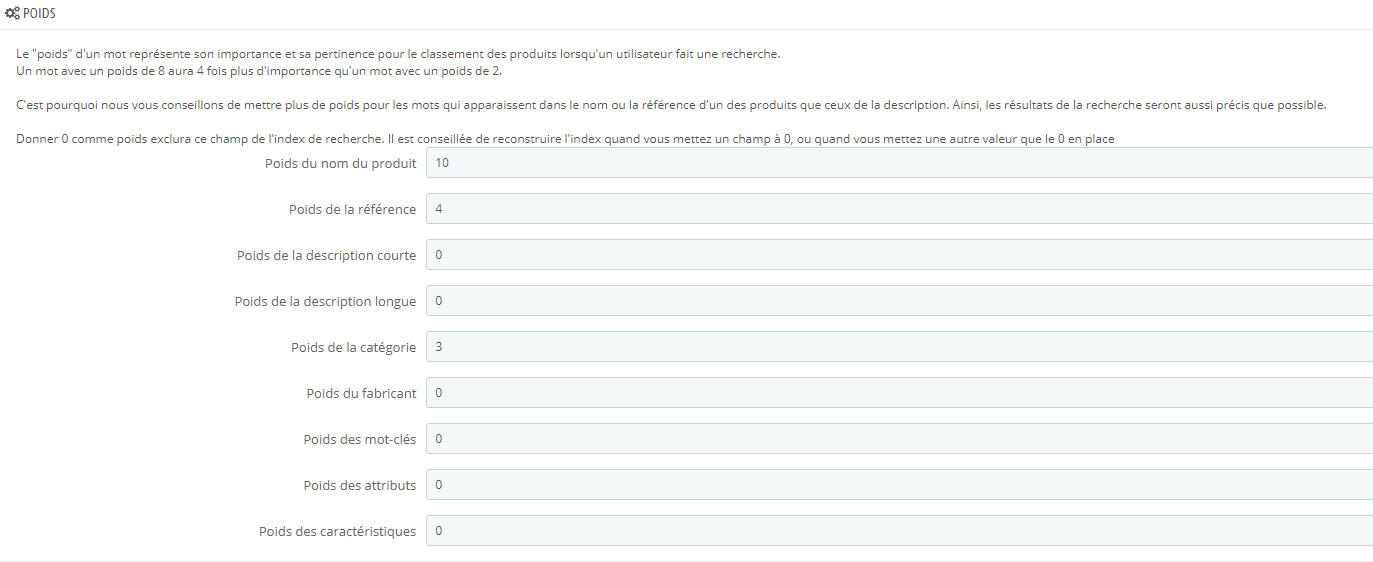Click the POIDS panel heading text

[39, 14]
